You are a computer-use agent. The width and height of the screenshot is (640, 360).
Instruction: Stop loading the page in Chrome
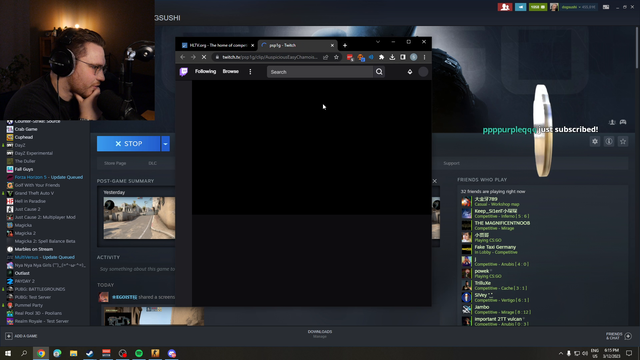coord(204,57)
